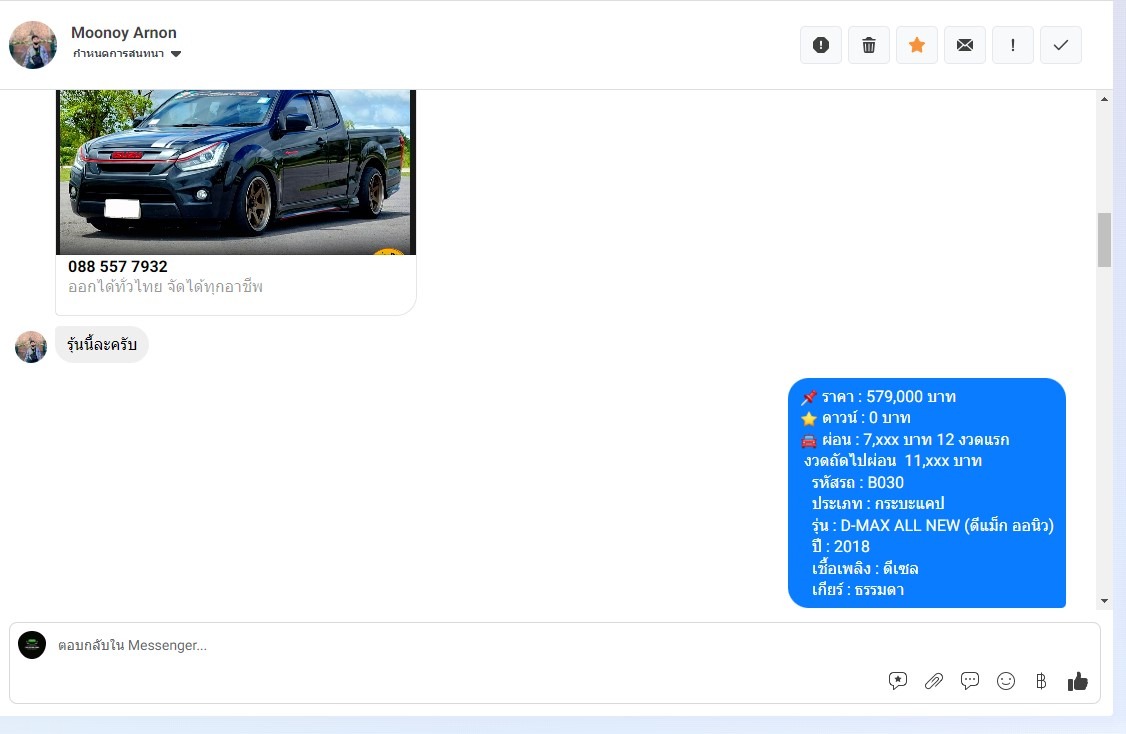Open the black pickup truck image
Viewport: 1126px width, 734px height.
(236, 172)
